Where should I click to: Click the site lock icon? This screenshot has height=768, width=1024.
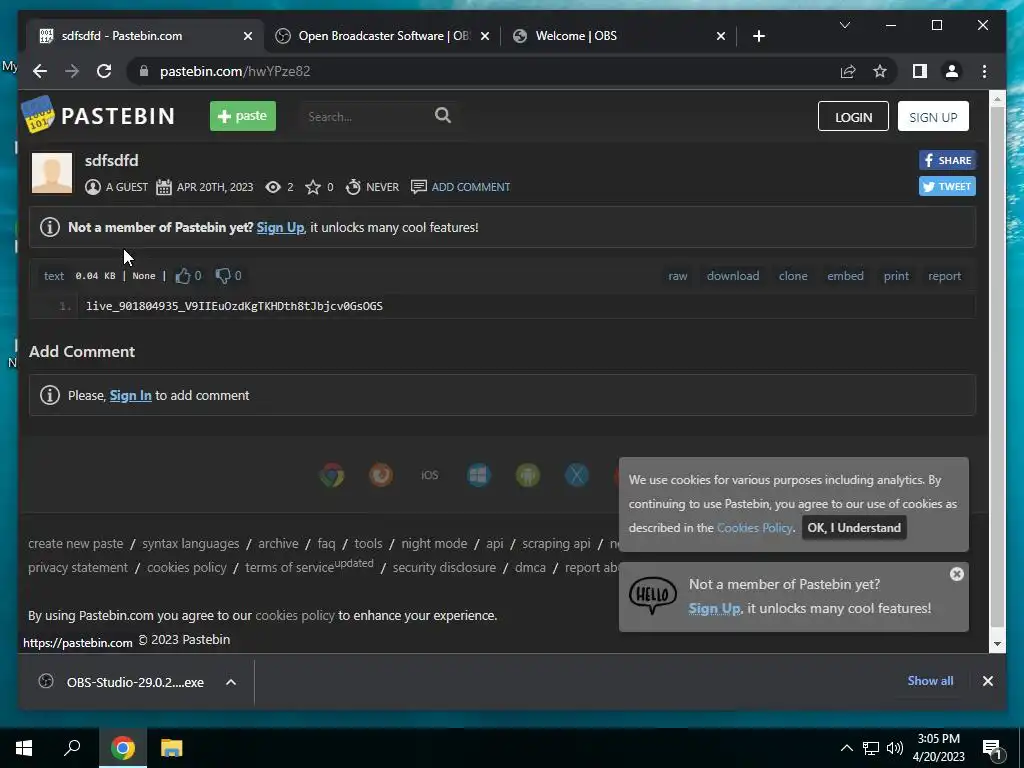(144, 71)
